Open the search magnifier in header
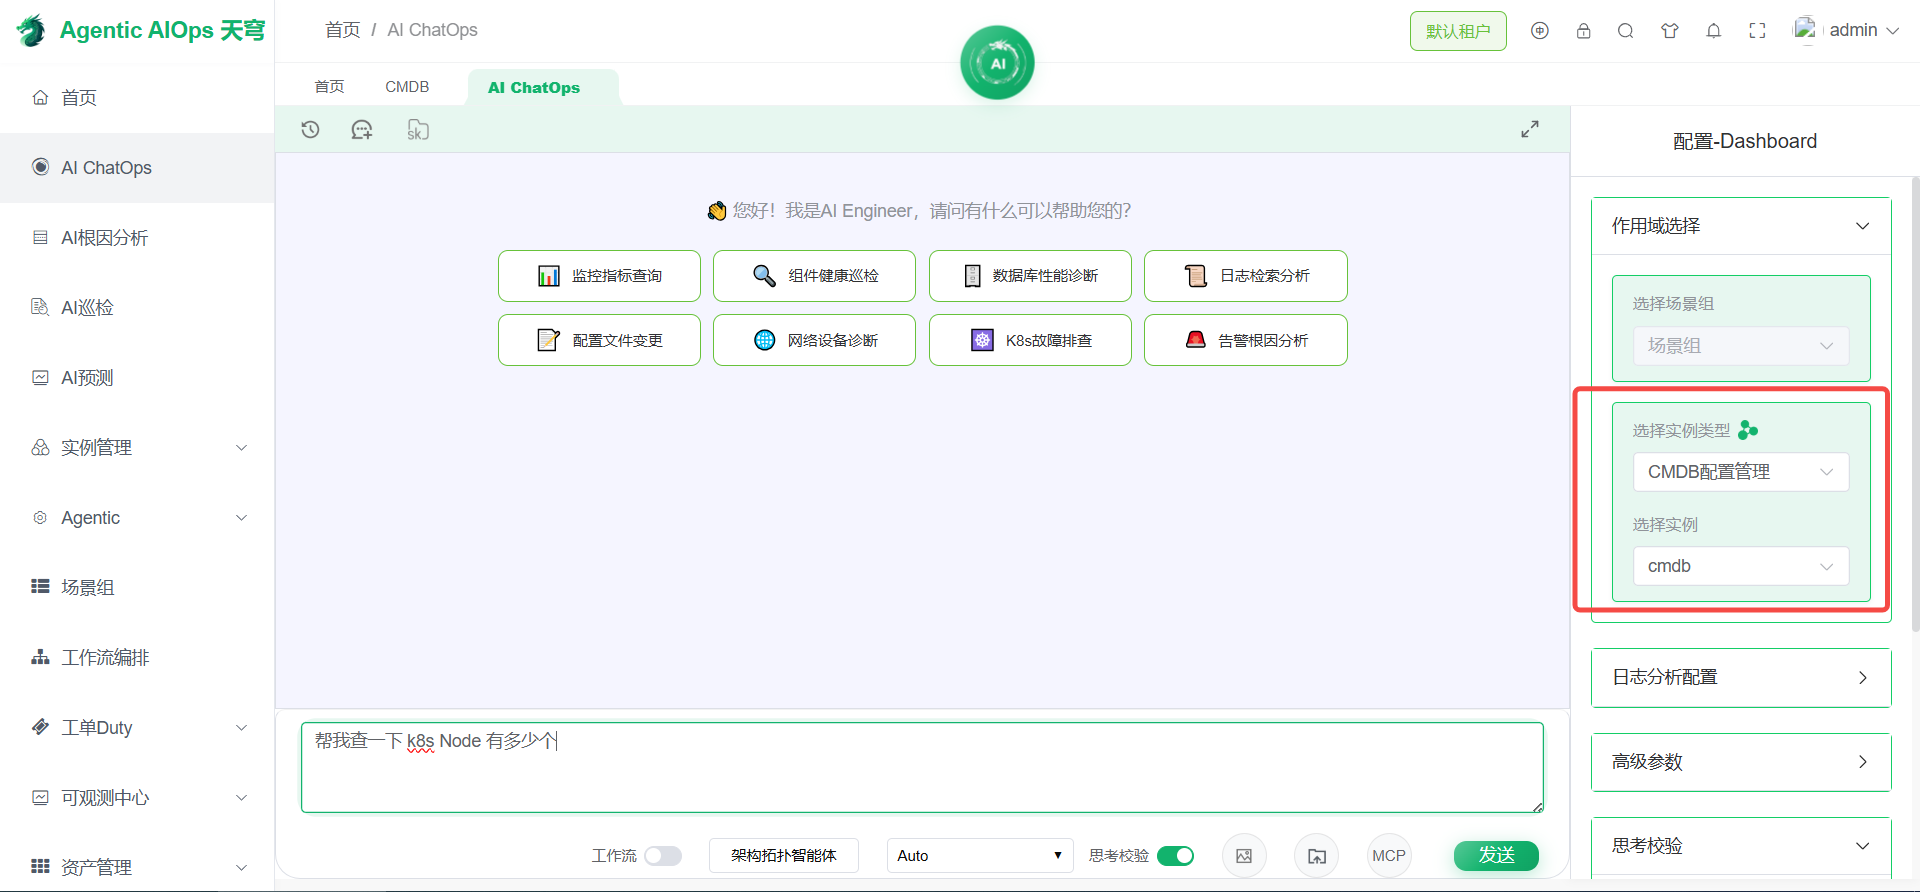 (x=1626, y=31)
